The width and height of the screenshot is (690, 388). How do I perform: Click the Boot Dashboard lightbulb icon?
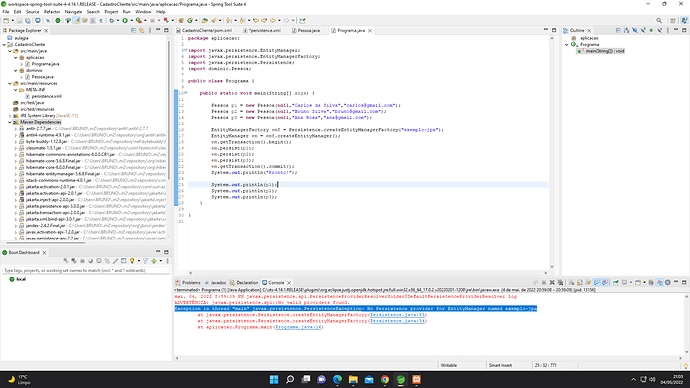point(132,261)
